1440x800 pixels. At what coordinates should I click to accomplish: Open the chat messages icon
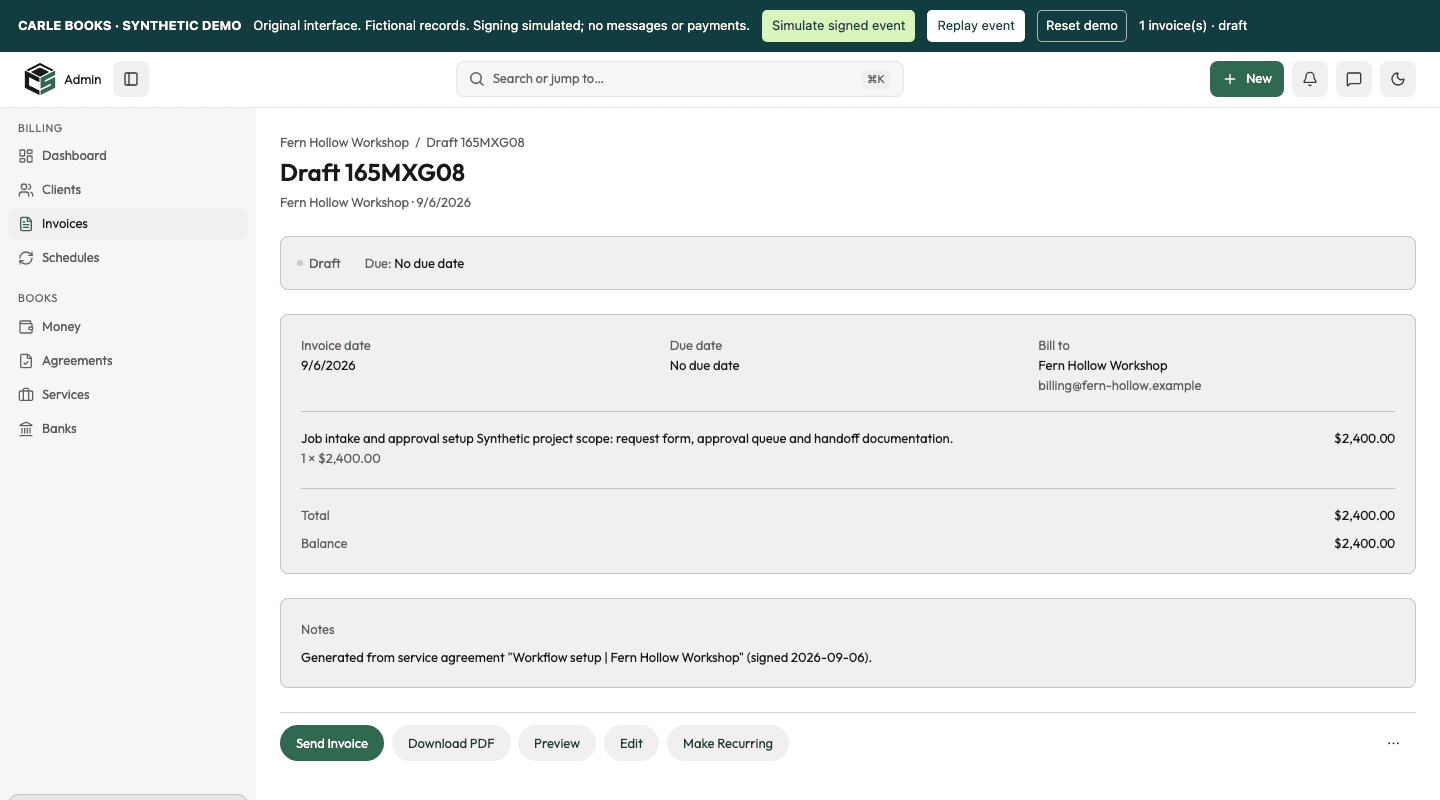click(1354, 79)
